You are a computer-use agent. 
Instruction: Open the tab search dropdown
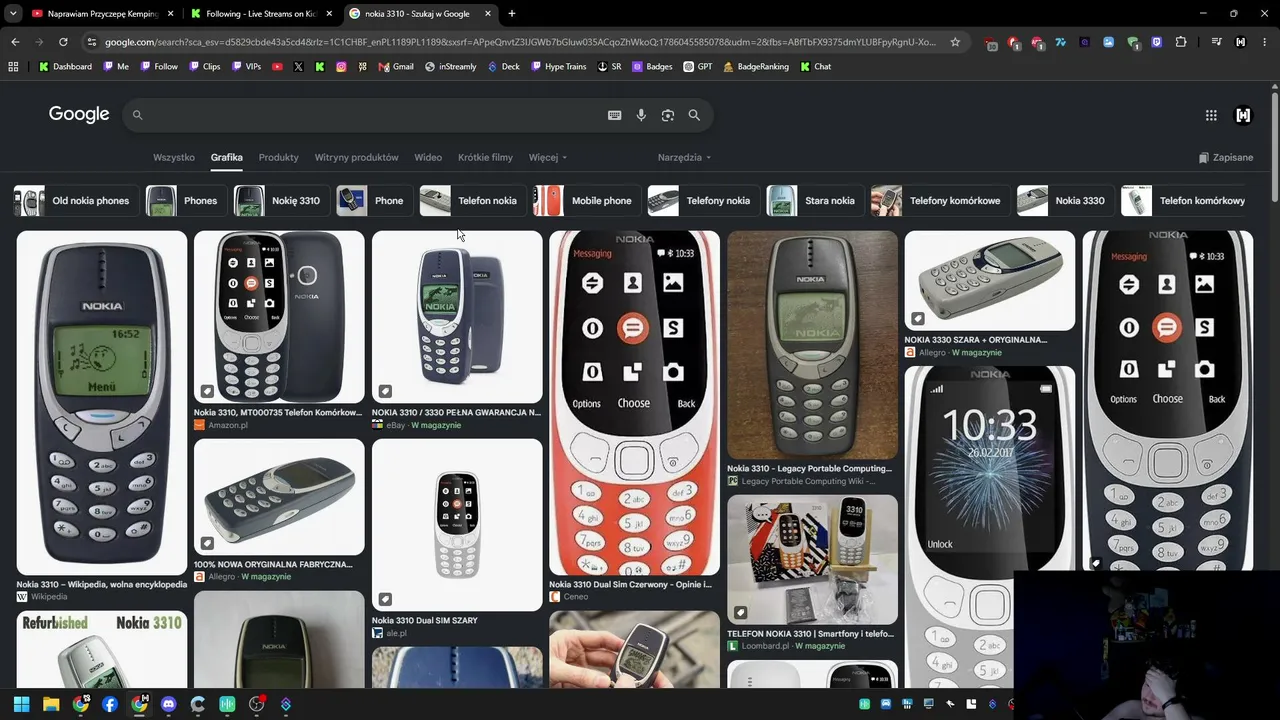pyautogui.click(x=13, y=14)
